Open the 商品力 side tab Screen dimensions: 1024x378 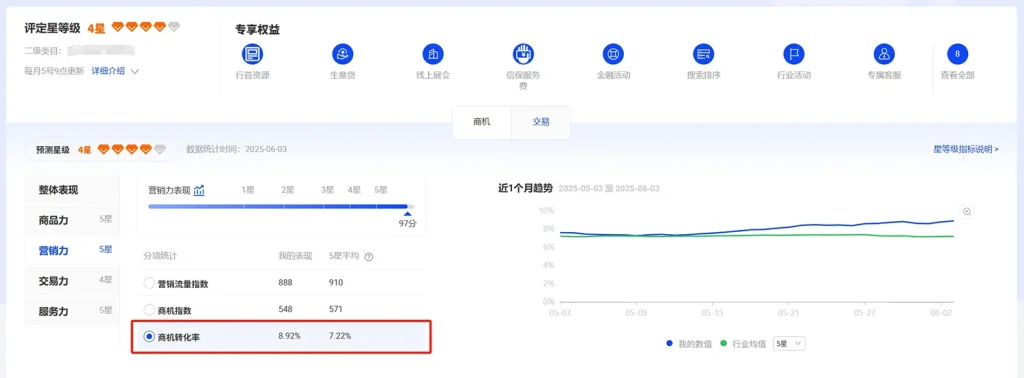click(x=72, y=221)
